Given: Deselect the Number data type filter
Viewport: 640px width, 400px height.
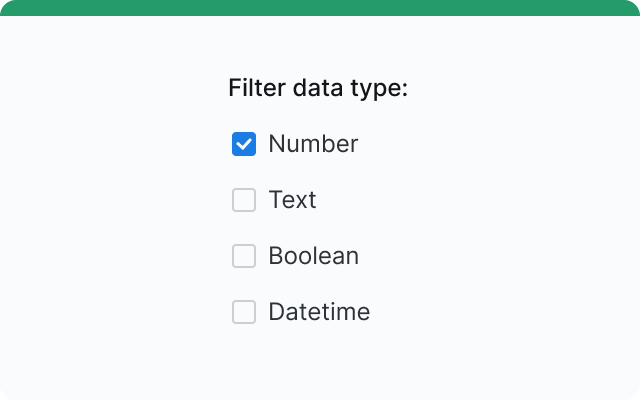Looking at the screenshot, I should click(244, 144).
